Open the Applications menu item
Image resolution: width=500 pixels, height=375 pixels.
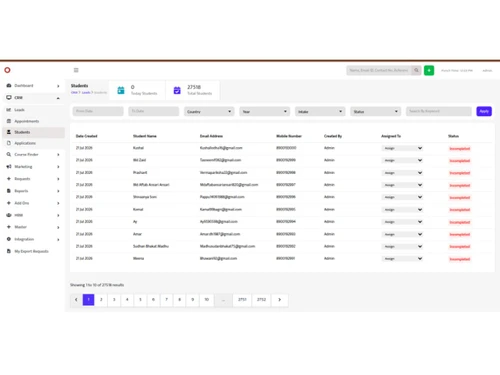click(x=25, y=143)
